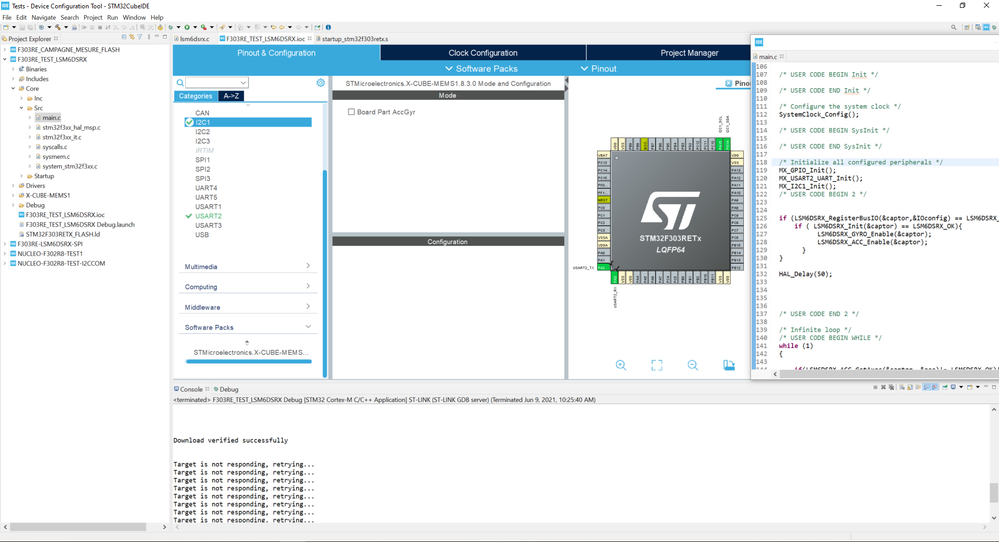Select the Pinout & Configuration tab
999x542 pixels.
pos(277,53)
